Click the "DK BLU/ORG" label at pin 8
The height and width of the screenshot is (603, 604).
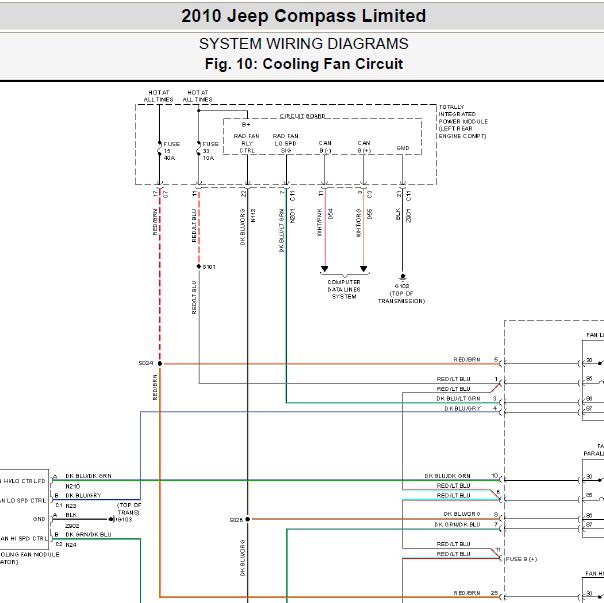[x=462, y=514]
